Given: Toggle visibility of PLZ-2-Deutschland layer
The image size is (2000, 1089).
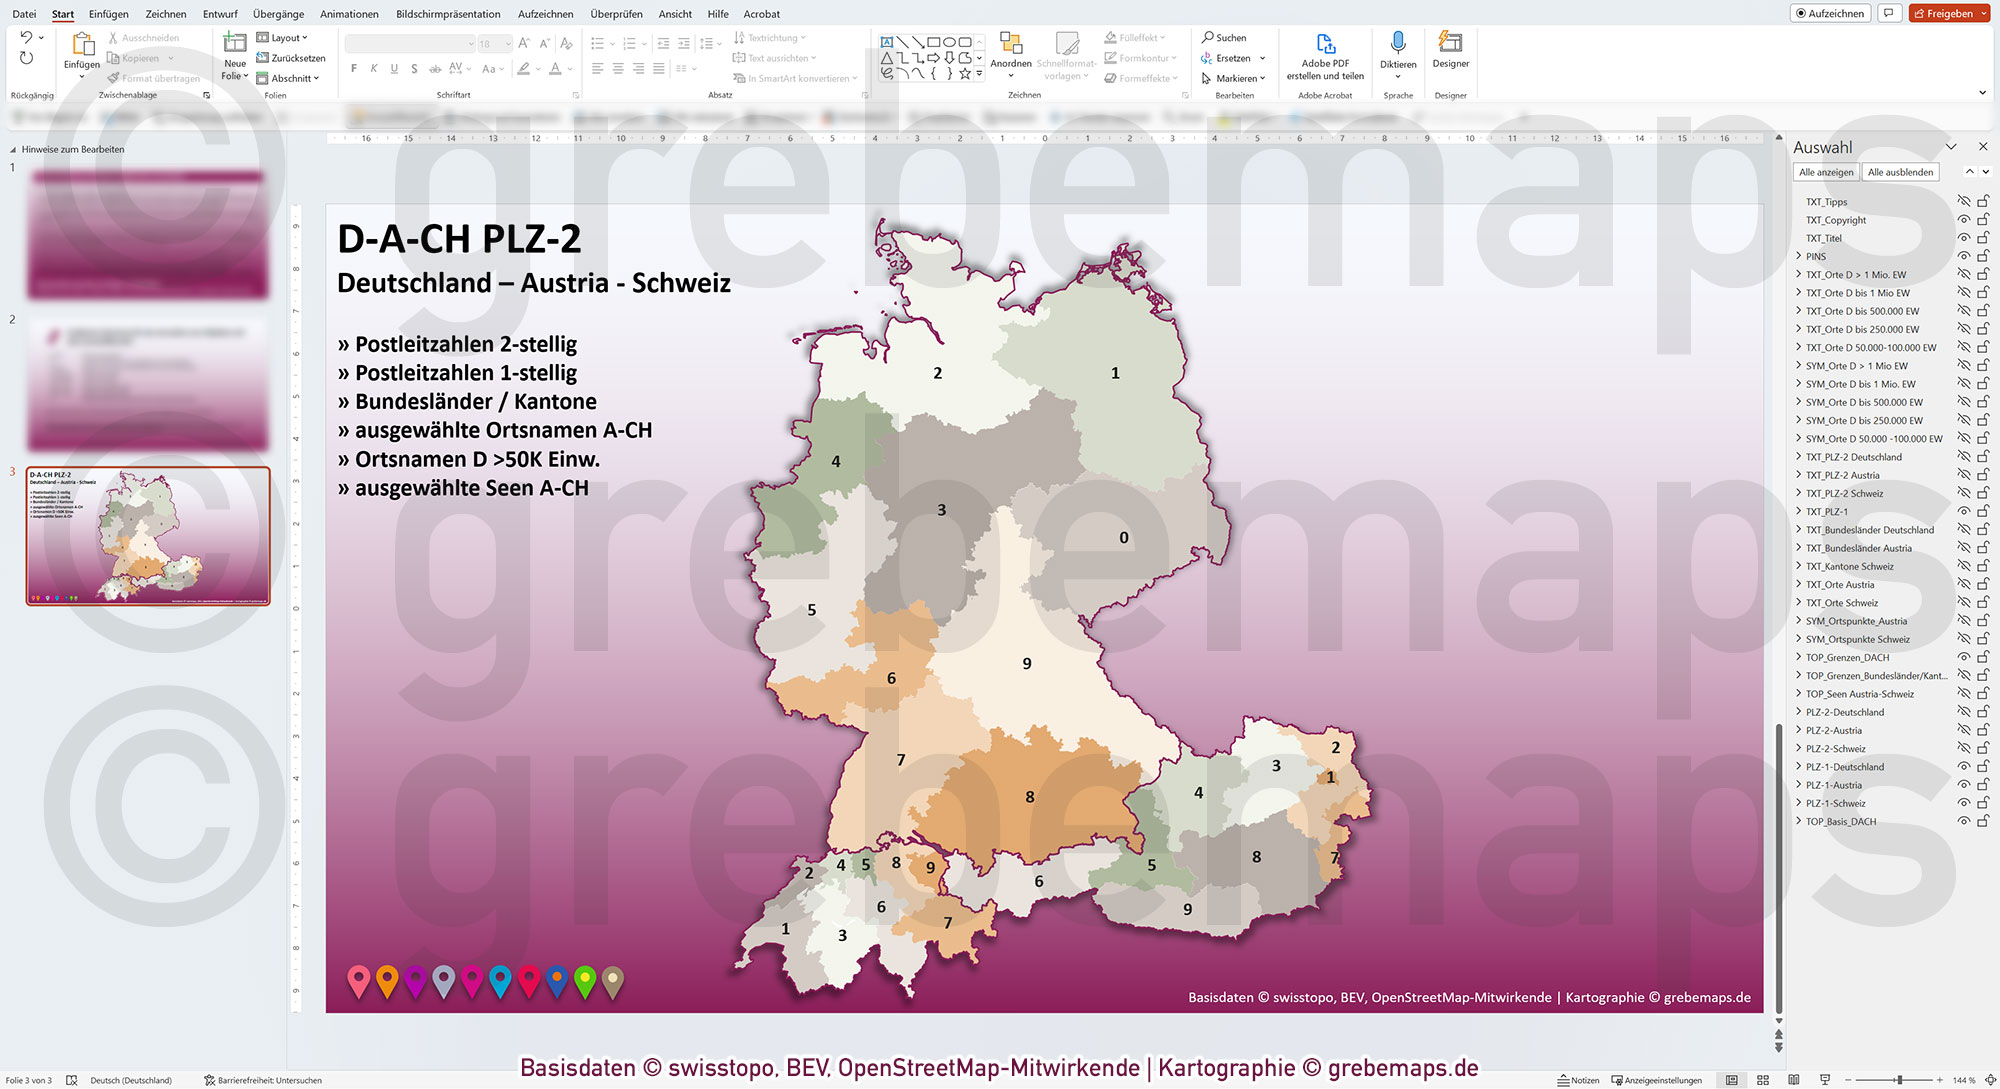Looking at the screenshot, I should (1963, 712).
